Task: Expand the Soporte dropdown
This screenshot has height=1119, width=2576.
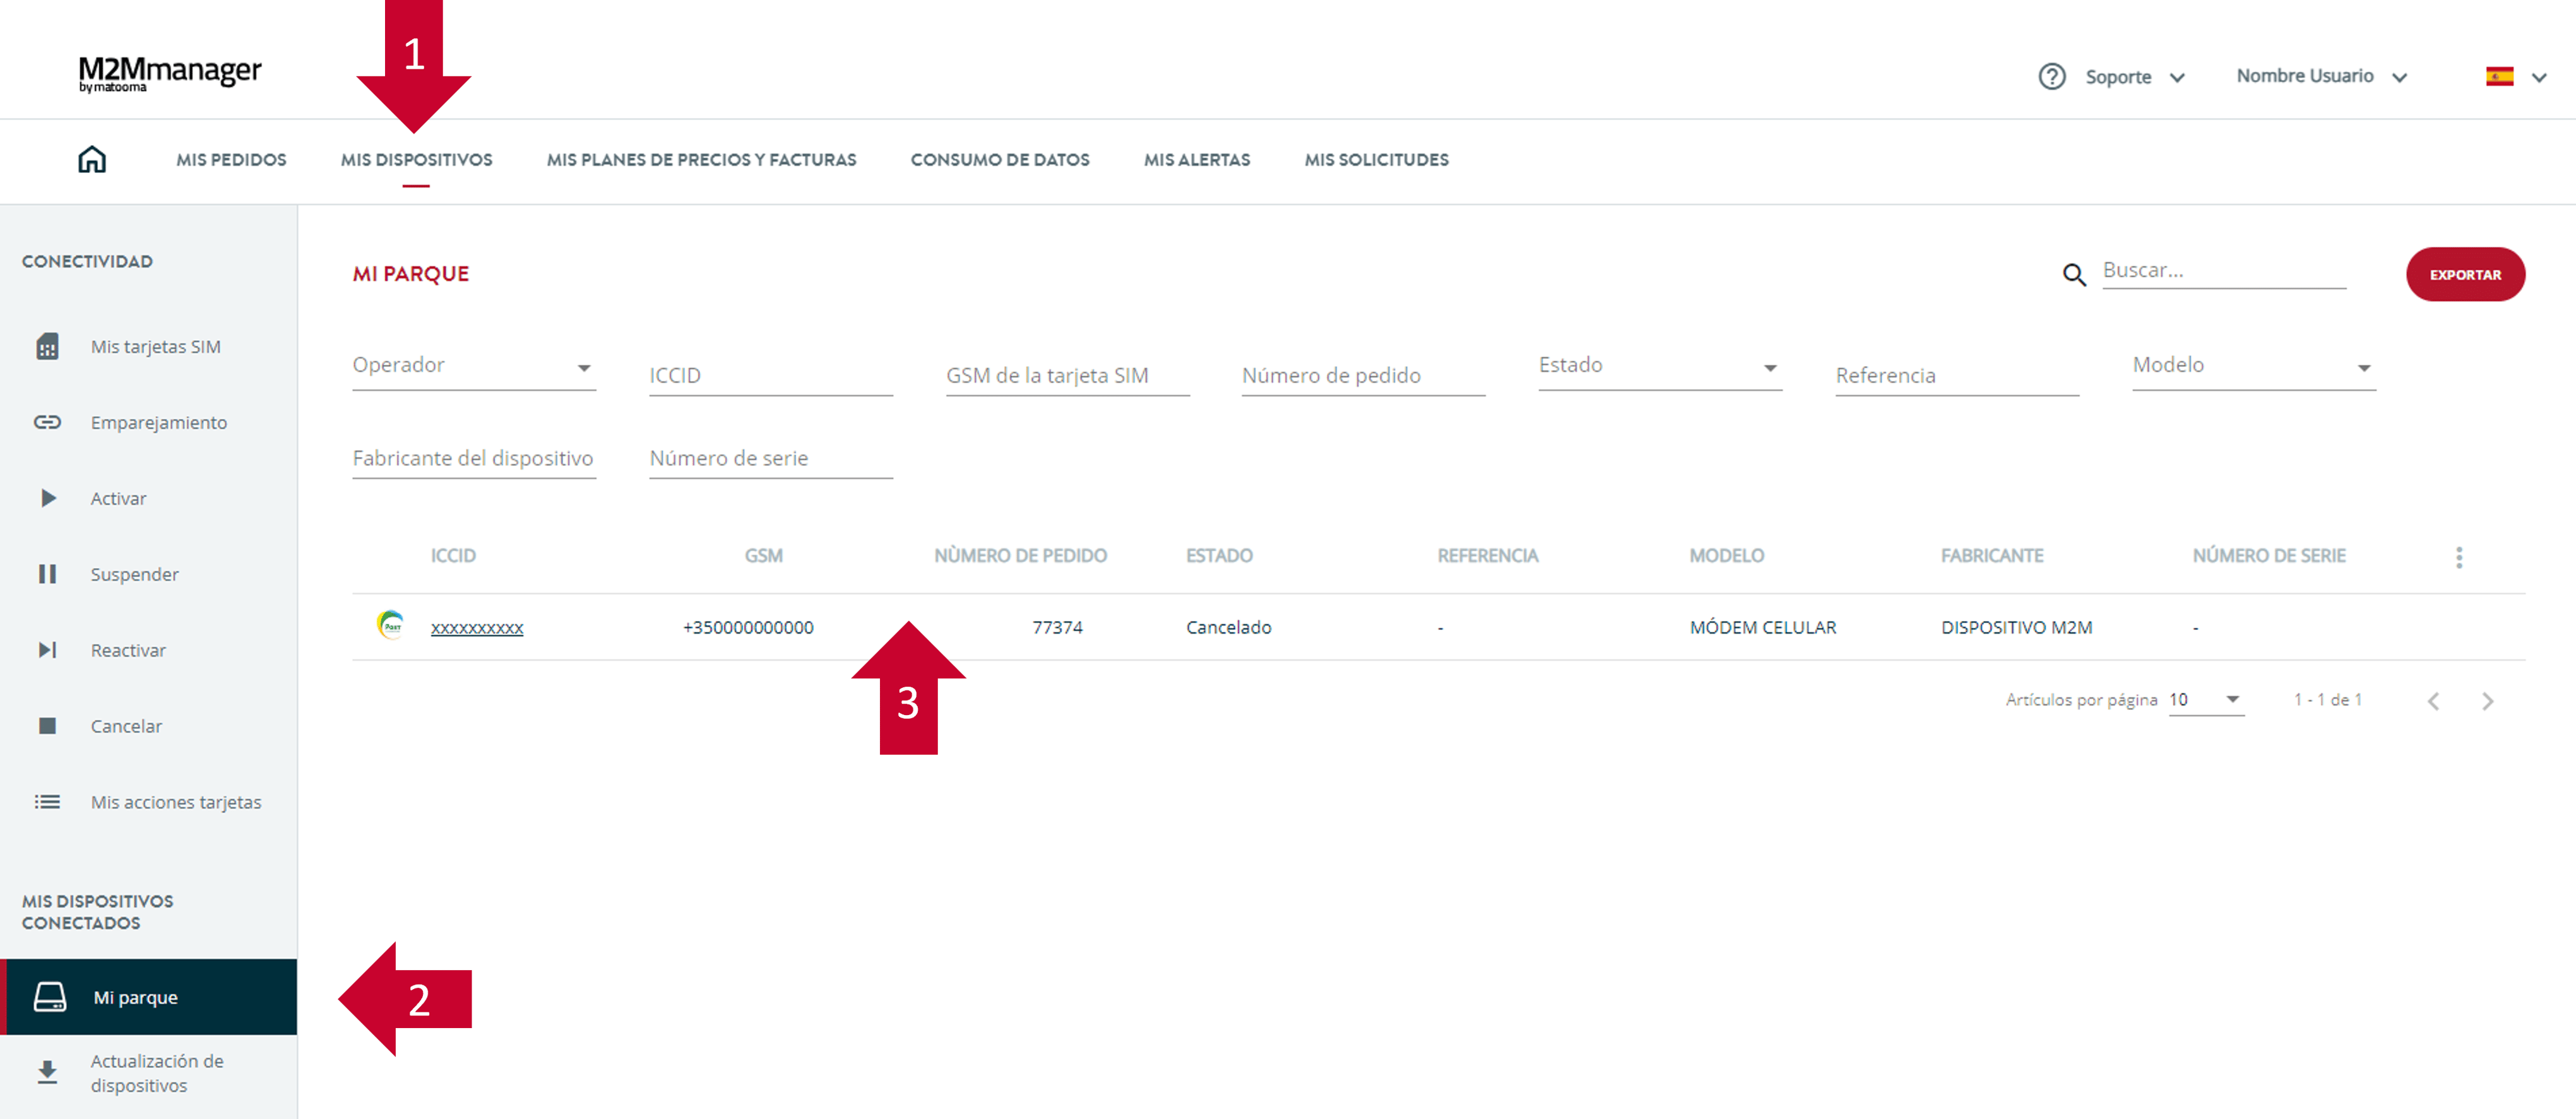Action: (x=2177, y=78)
